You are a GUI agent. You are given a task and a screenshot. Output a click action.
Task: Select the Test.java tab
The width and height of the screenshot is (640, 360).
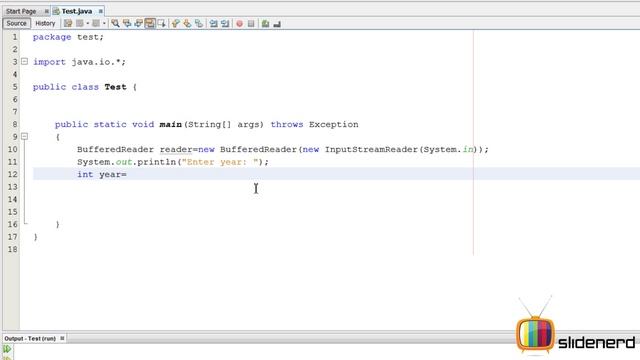pos(77,11)
